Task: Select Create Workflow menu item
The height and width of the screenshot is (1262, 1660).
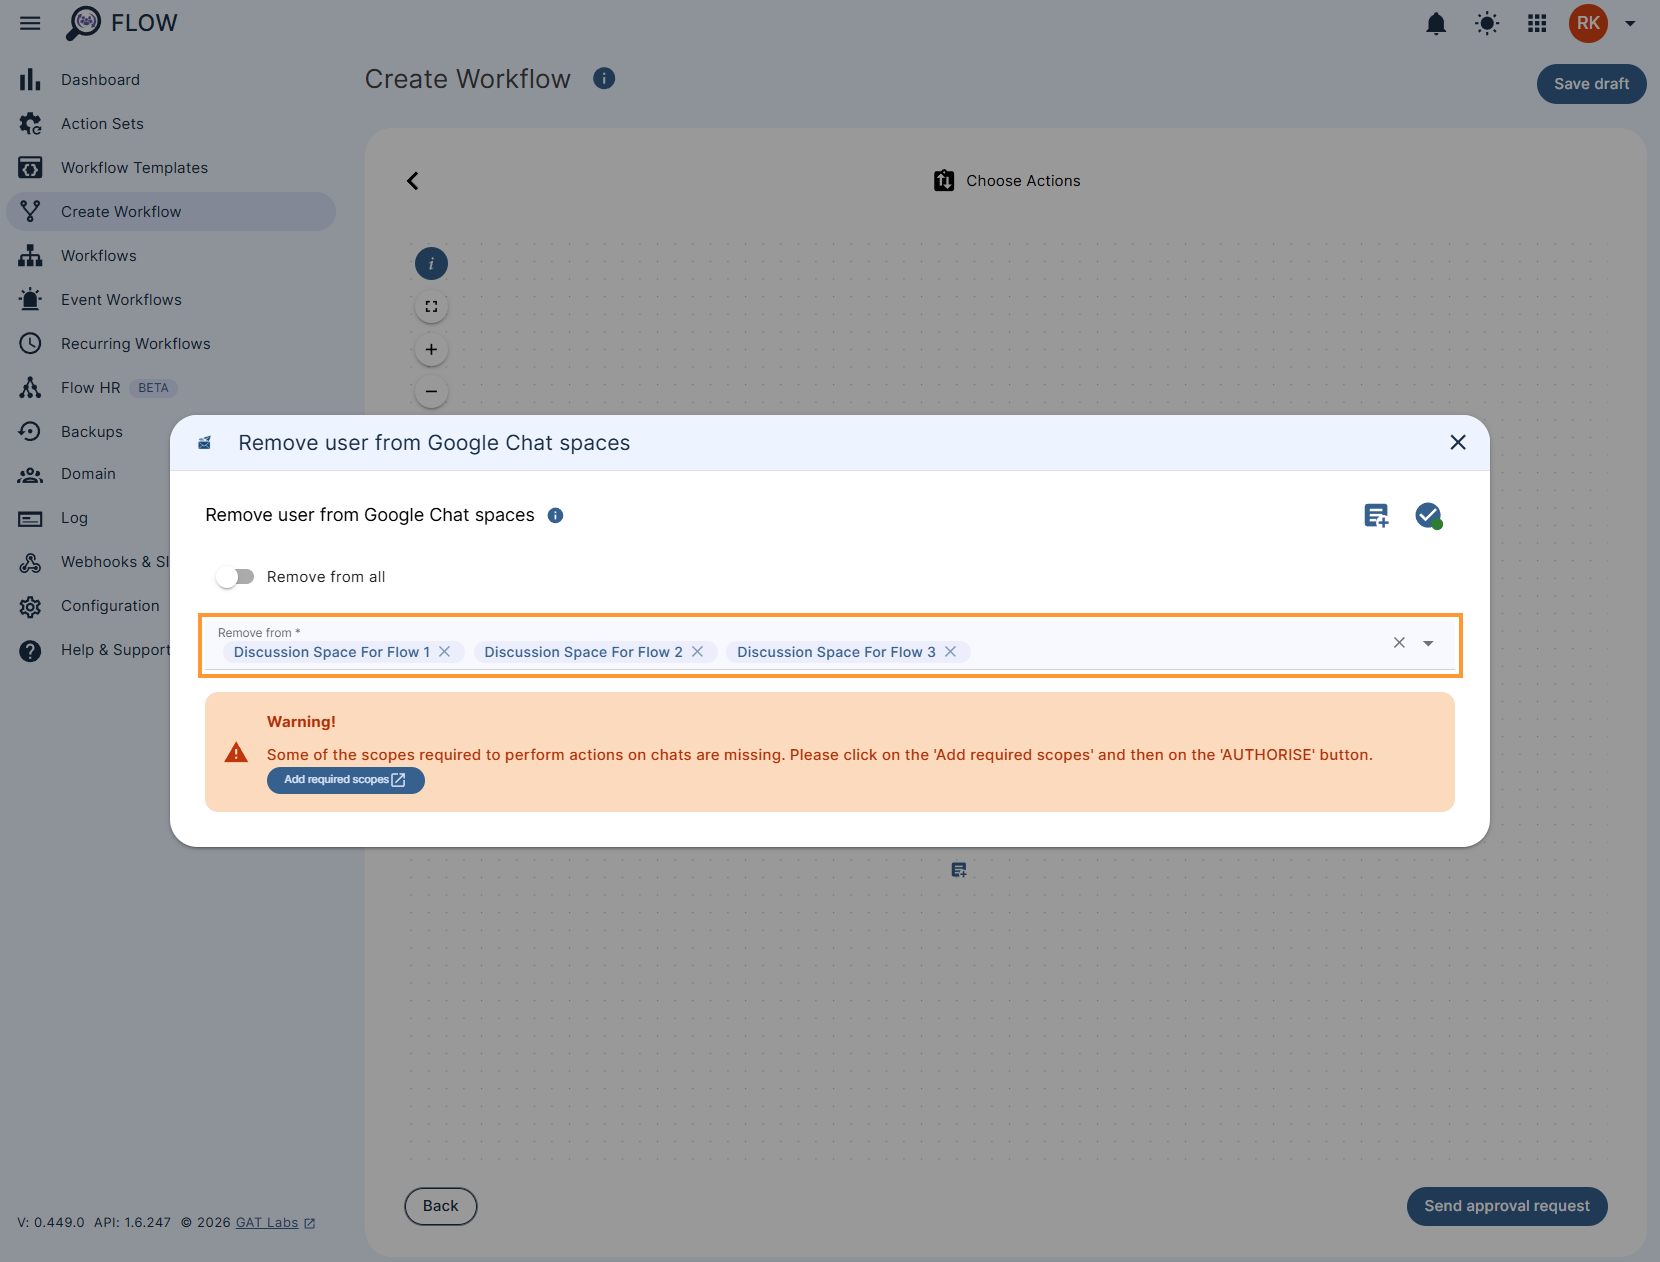Action: point(170,212)
